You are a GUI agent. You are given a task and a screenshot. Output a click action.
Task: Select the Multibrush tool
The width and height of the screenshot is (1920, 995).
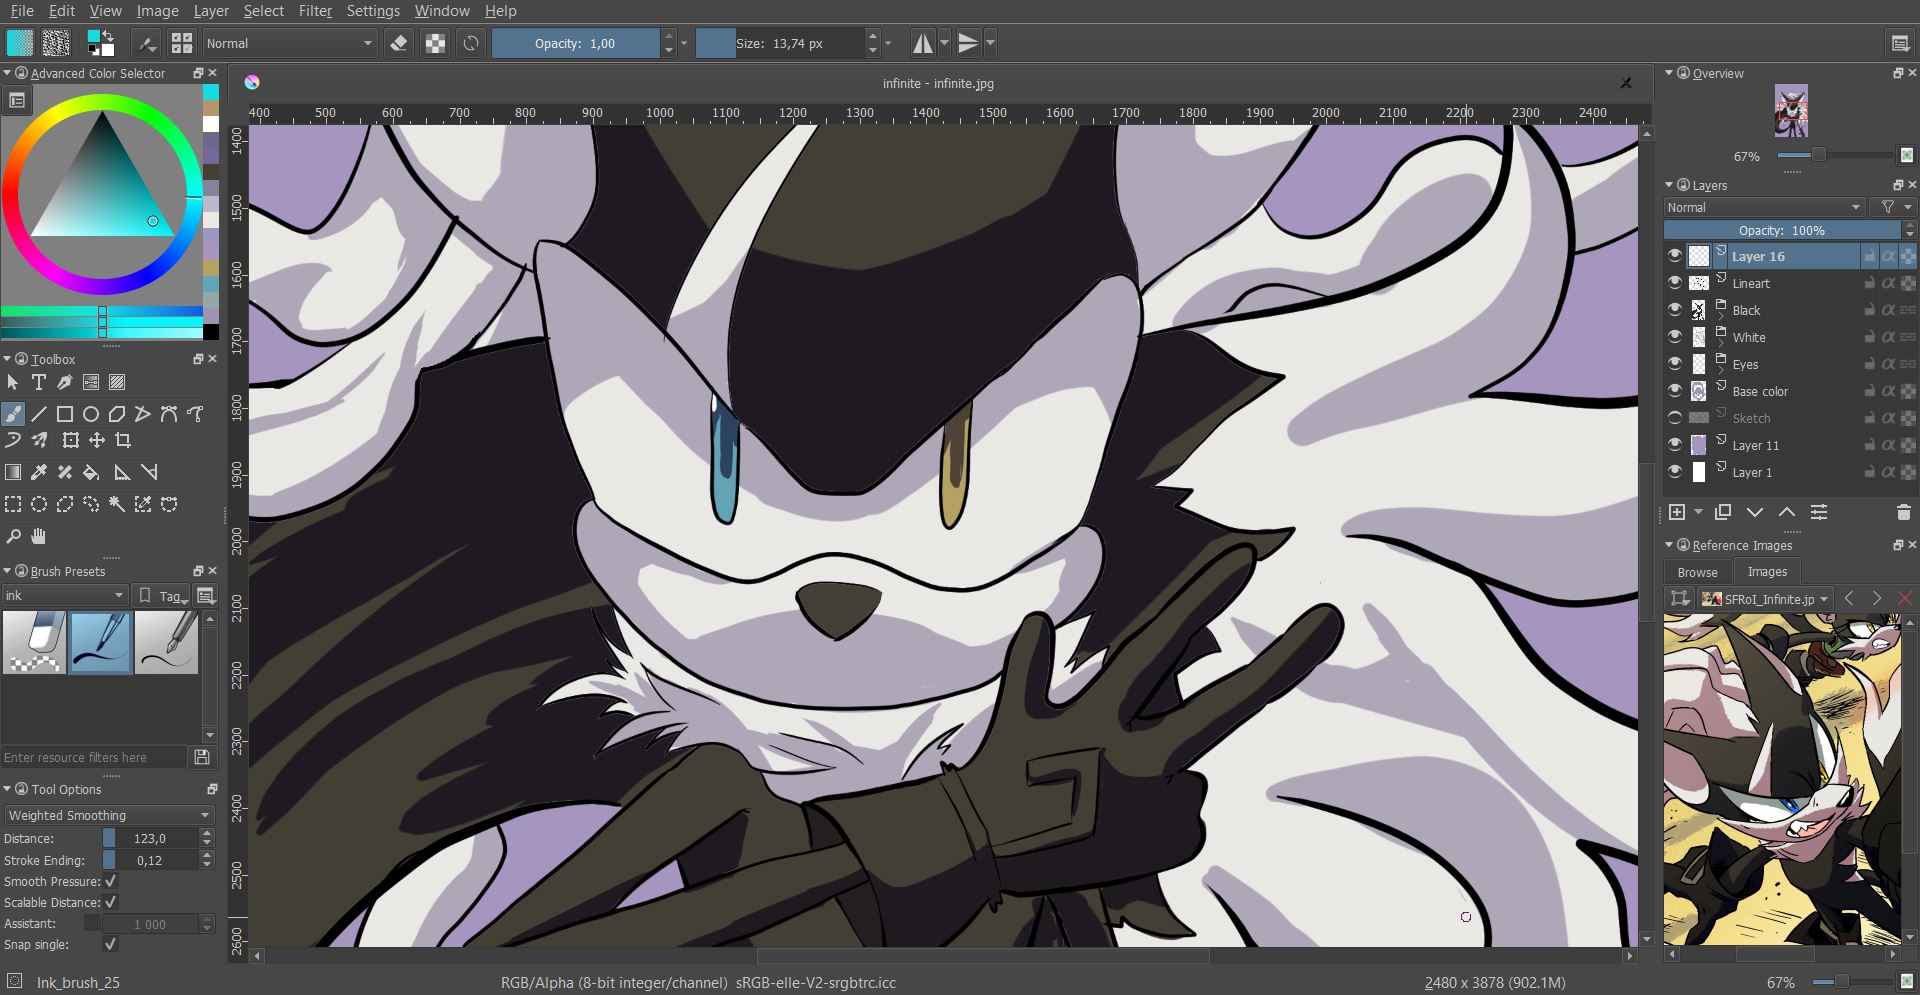pyautogui.click(x=39, y=440)
